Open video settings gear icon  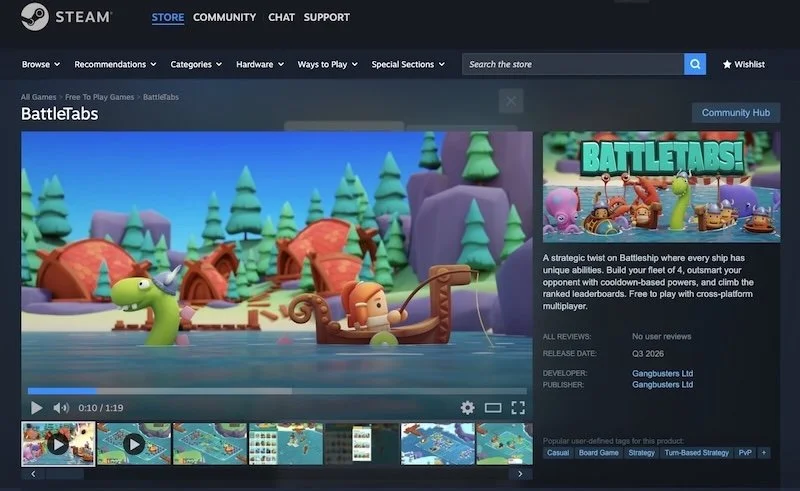coord(467,408)
